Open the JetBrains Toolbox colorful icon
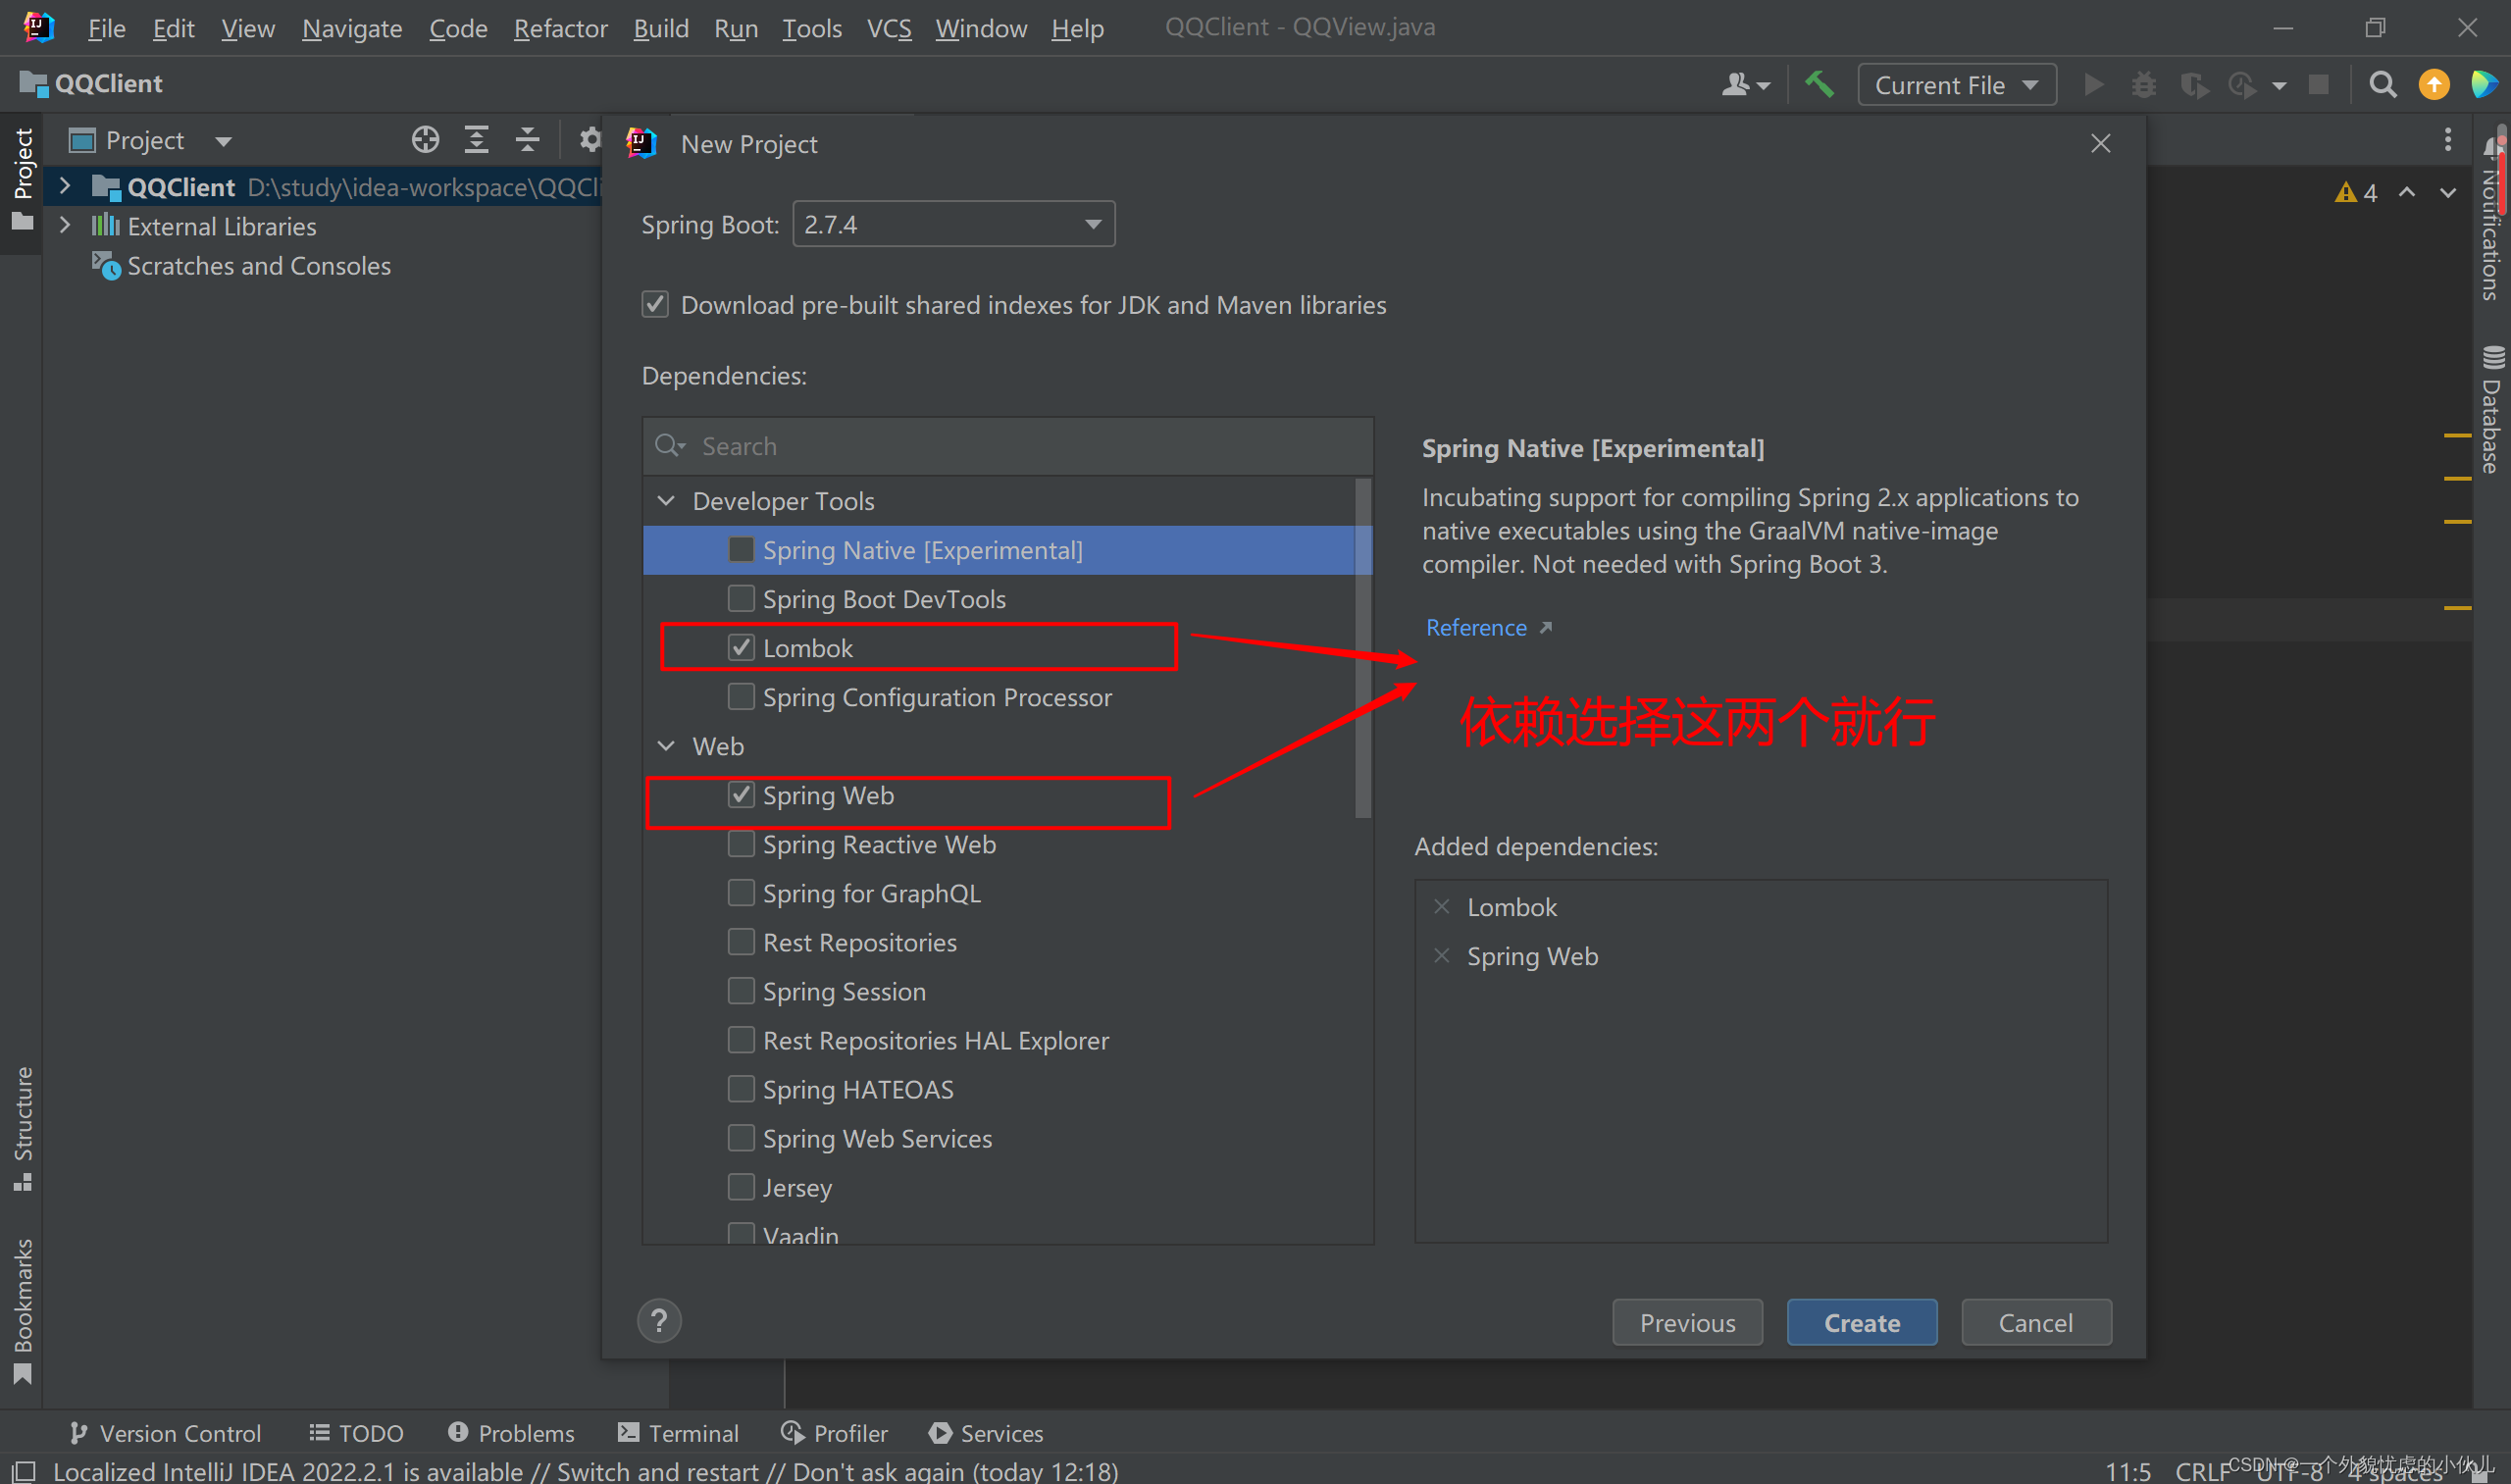 [2484, 84]
